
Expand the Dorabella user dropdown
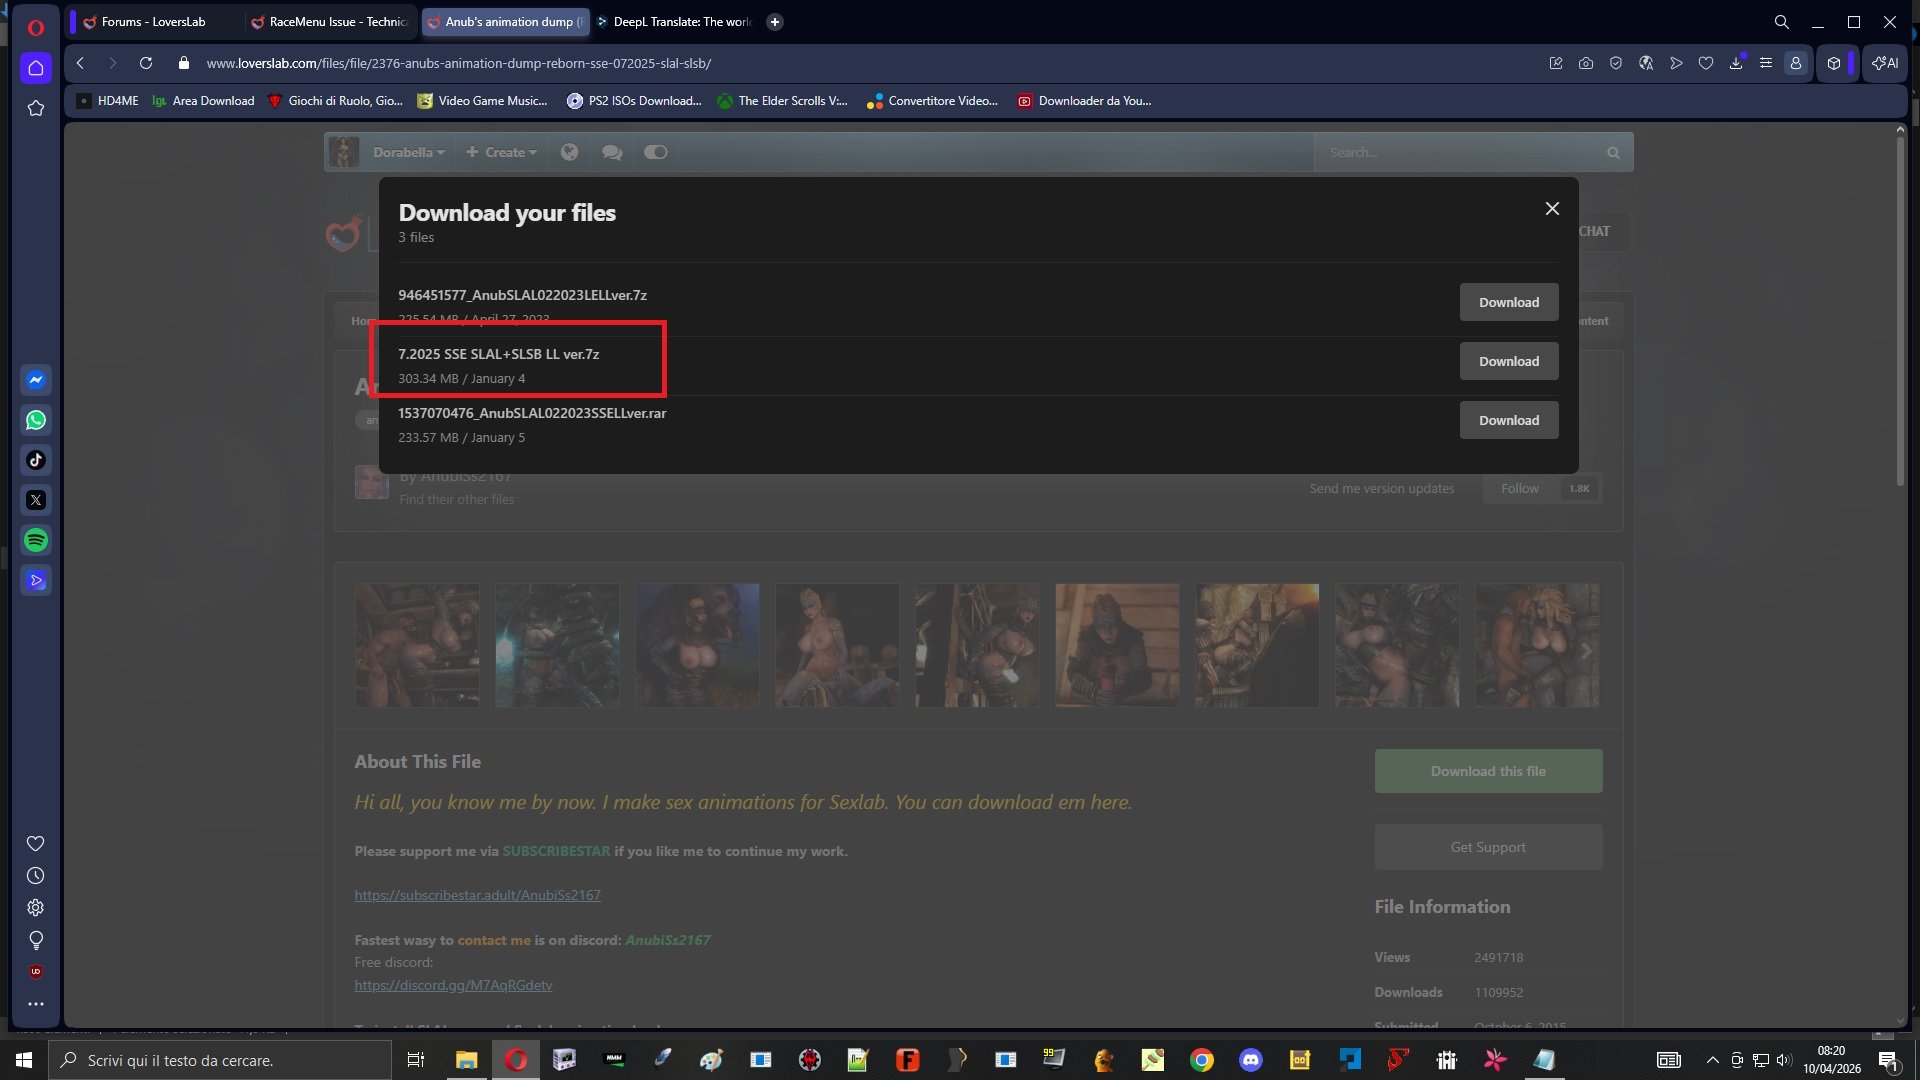click(x=408, y=152)
